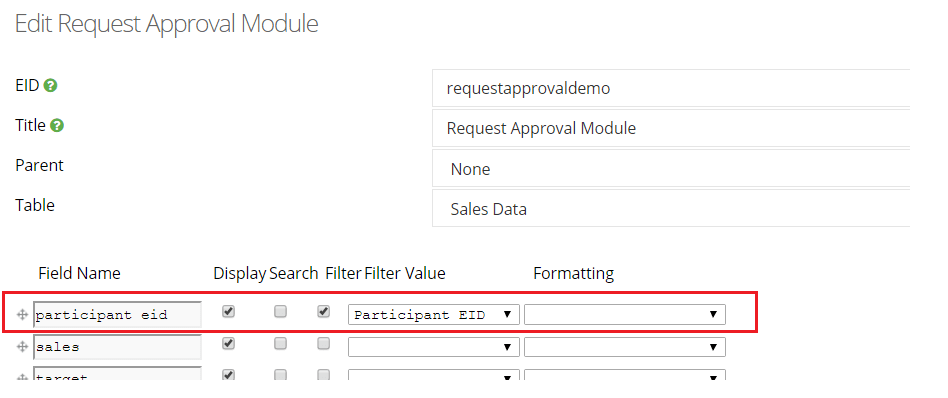Click the EID field with requestapprovaldemo
Screen dimensions: 948x398
[671, 88]
